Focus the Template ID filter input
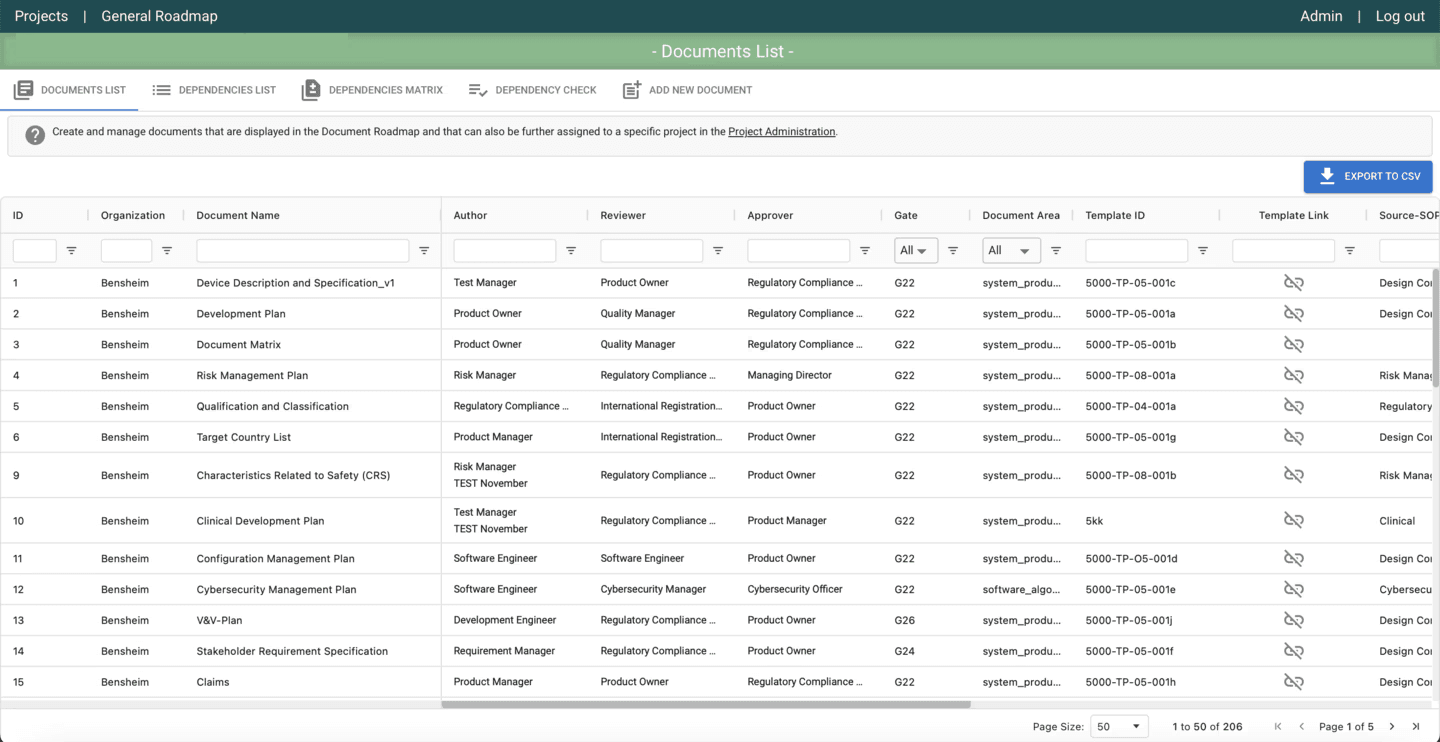Screen dimensions: 1440x742 point(1137,250)
